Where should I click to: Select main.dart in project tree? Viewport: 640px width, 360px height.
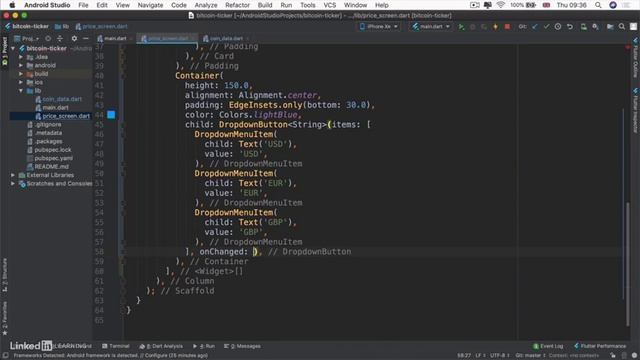(x=55, y=108)
